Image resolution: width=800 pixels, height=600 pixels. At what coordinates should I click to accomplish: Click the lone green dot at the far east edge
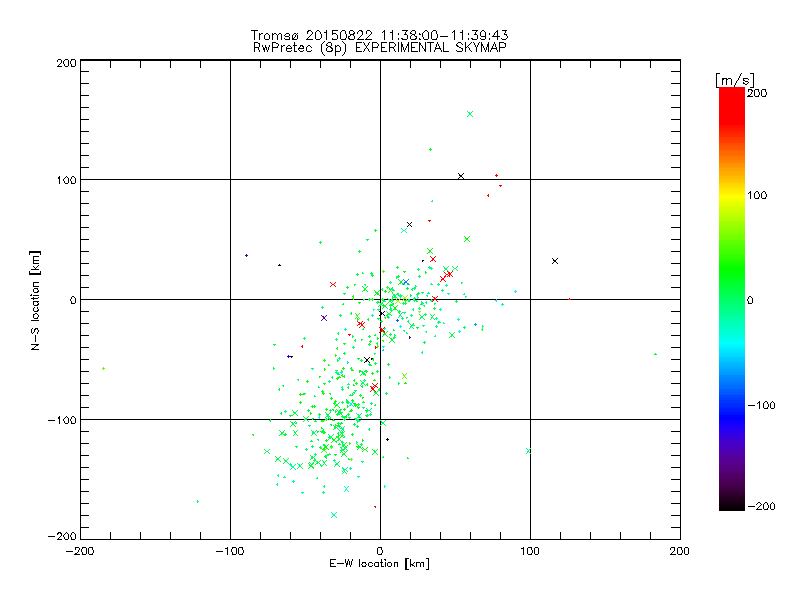[x=656, y=354]
